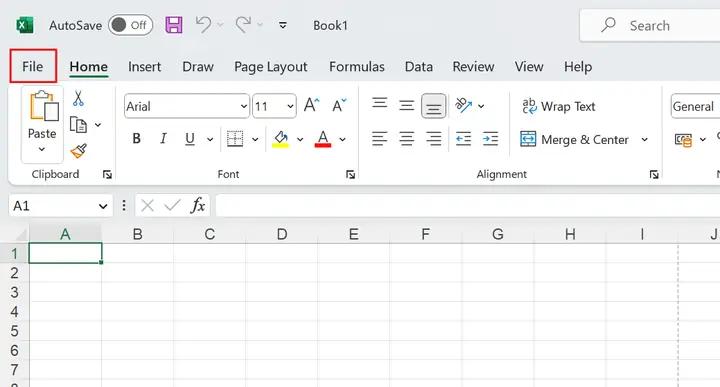Click the Accounting Number Format icon
Viewport: 720px width, 387px height.
pos(683,140)
